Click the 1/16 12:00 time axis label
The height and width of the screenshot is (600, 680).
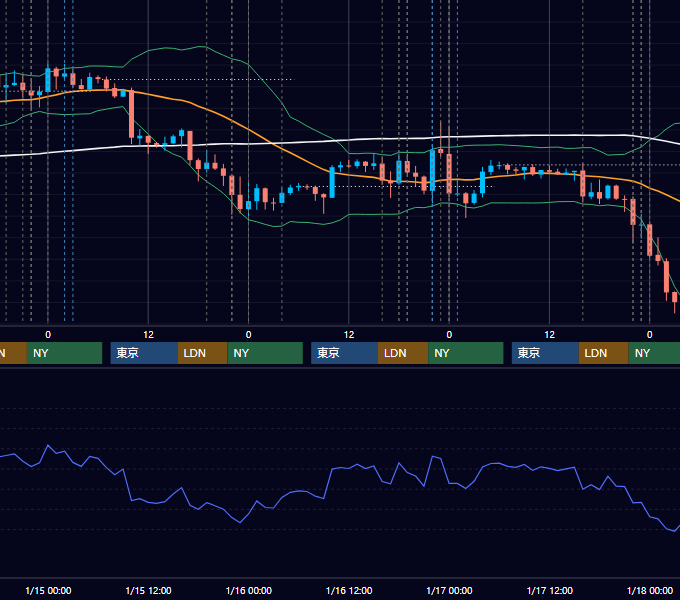click(349, 590)
